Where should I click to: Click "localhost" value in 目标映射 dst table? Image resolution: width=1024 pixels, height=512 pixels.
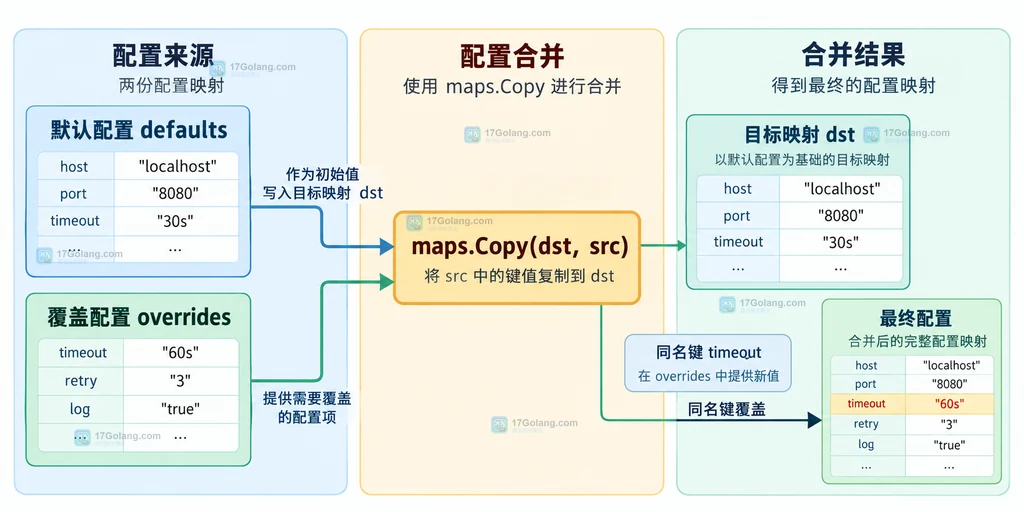(x=842, y=189)
